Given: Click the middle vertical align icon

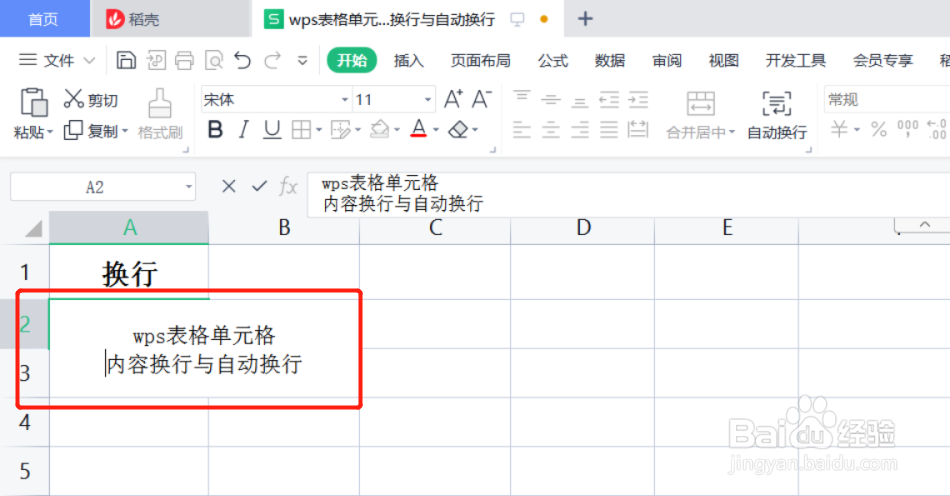Looking at the screenshot, I should 551,99.
